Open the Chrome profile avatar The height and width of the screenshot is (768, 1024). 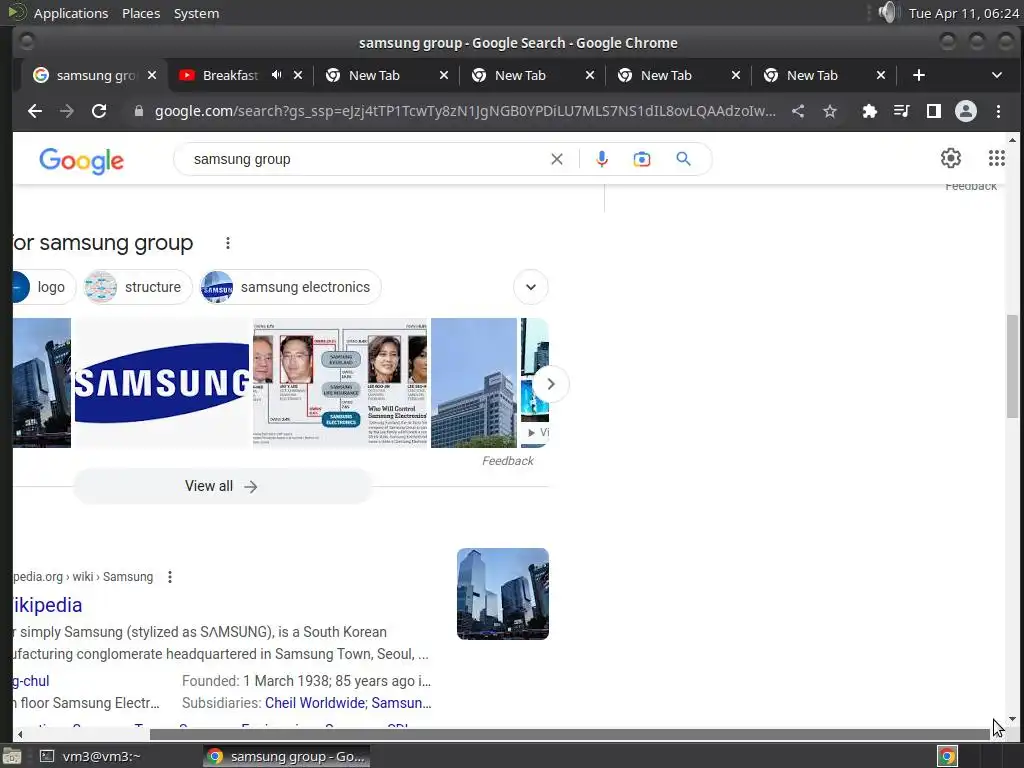[x=966, y=111]
